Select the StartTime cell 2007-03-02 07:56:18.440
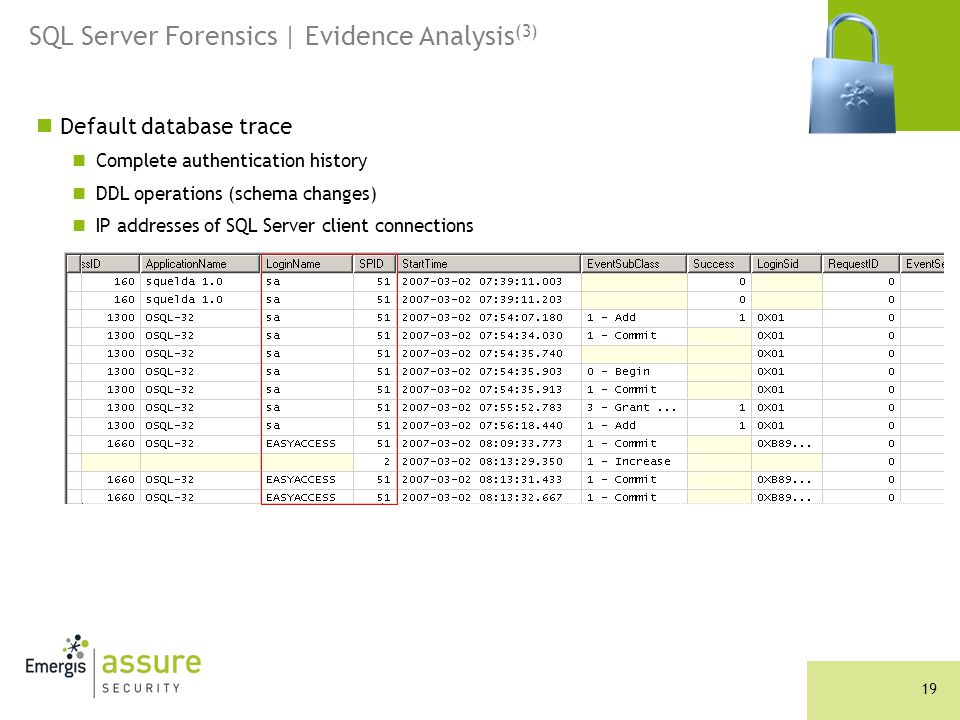 489,426
